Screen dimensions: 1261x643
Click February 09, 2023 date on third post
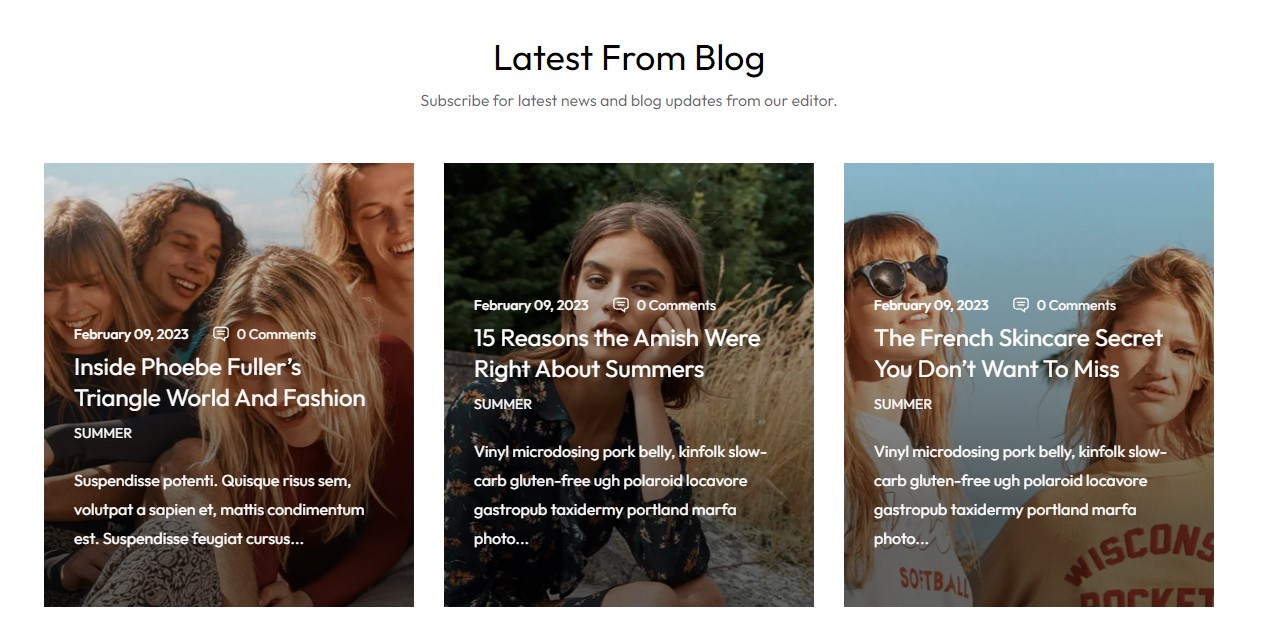931,305
